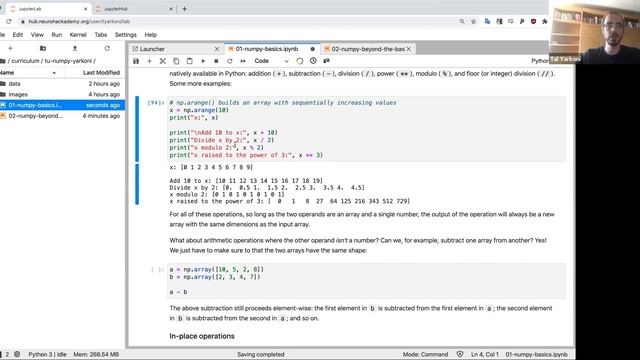Select 02-numpy-beyond file in file browser
This screenshot has width=640, height=360.
coord(62,116)
